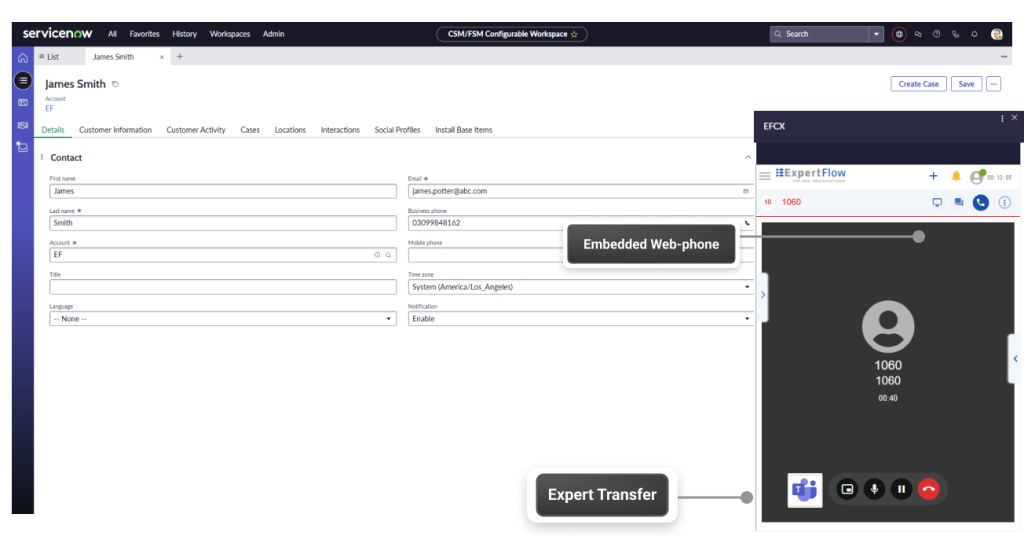Expand the Notification dropdown

point(580,319)
